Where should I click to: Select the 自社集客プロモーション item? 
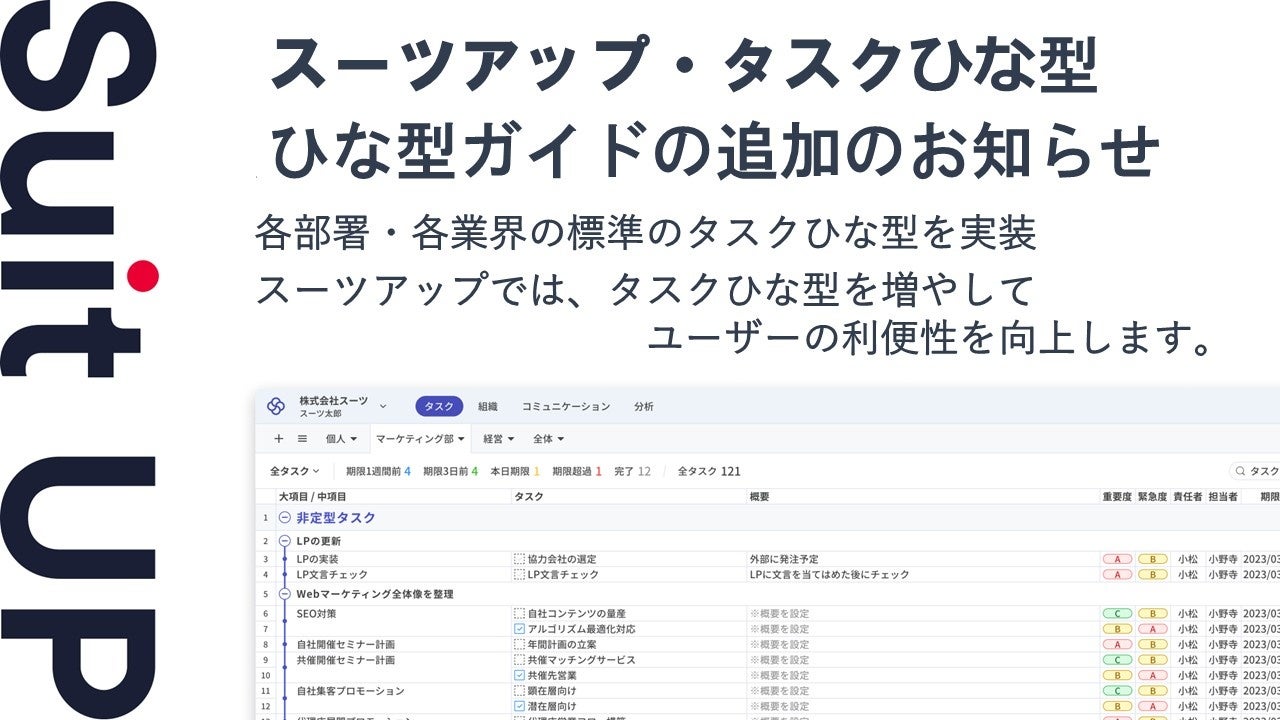tap(350, 691)
